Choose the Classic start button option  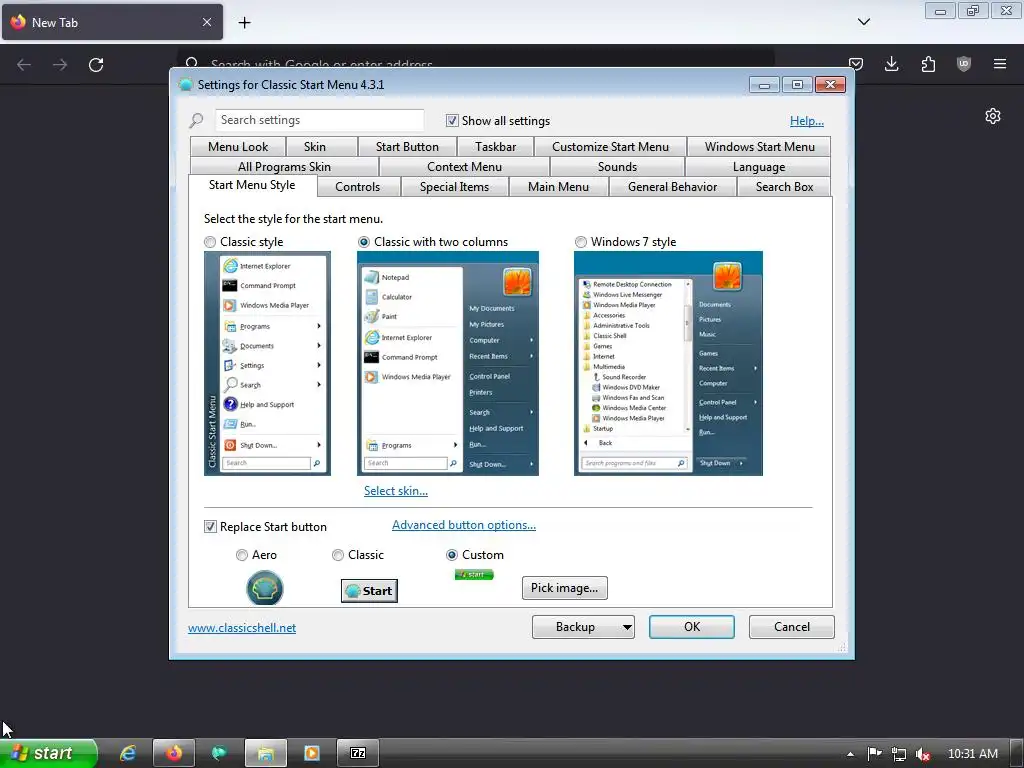(x=338, y=555)
